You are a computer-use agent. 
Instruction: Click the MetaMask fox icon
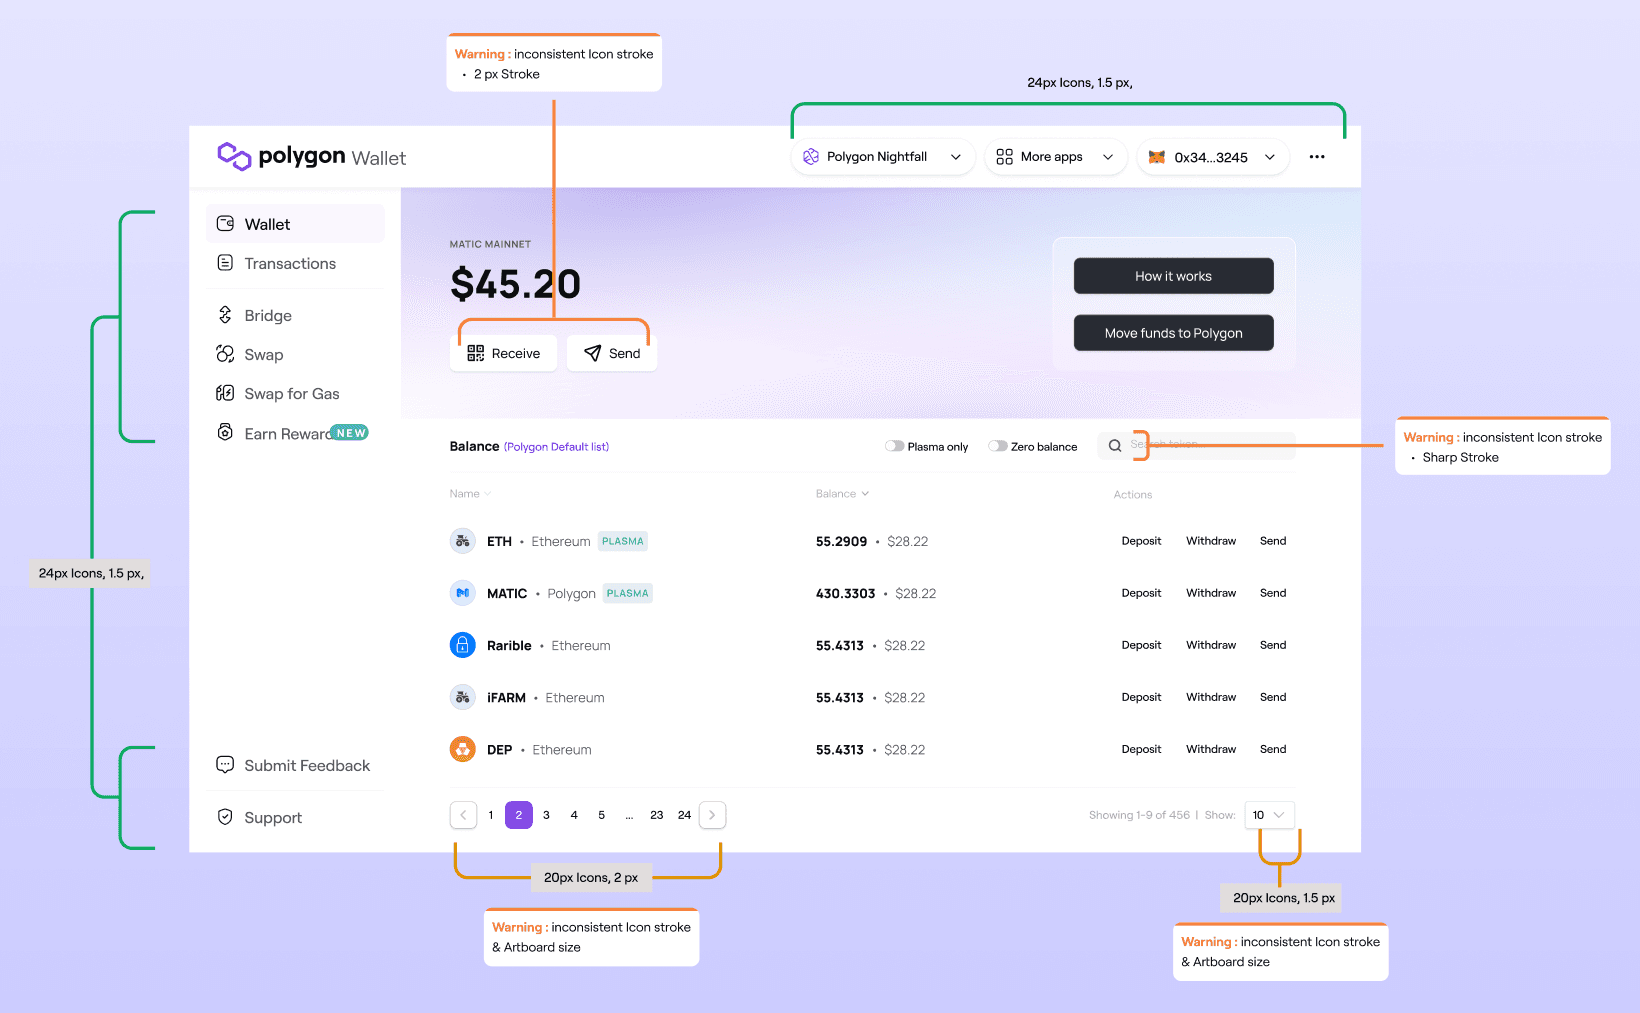point(1157,157)
